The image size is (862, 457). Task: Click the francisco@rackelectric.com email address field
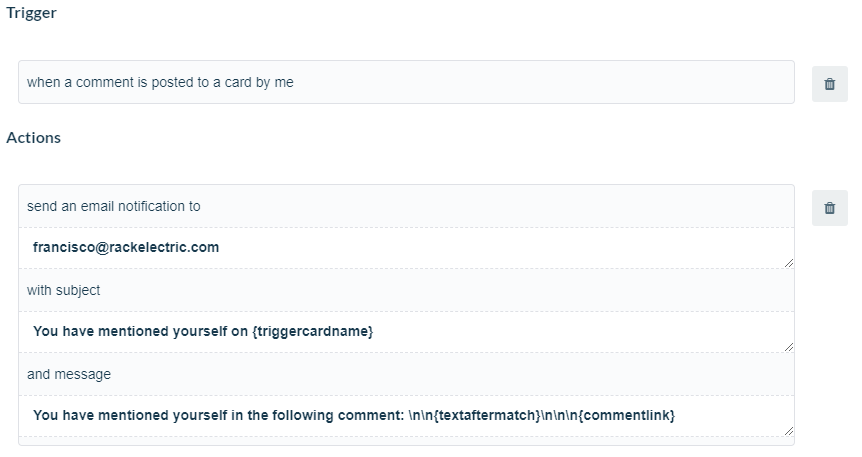click(x=406, y=248)
